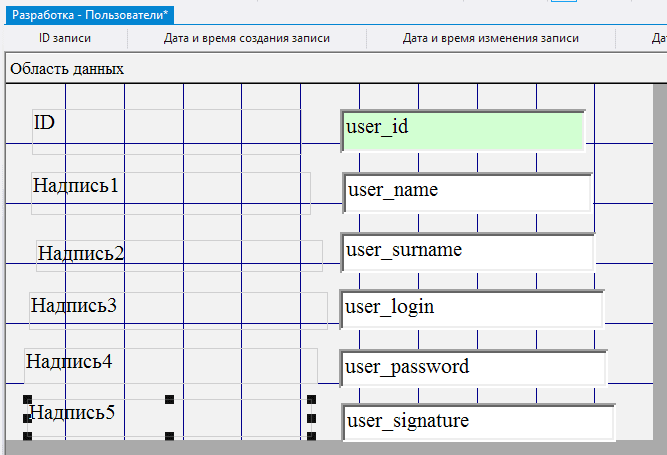Click "Дата и время изменения записи" header
This screenshot has height=455, width=667.
[x=490, y=39]
